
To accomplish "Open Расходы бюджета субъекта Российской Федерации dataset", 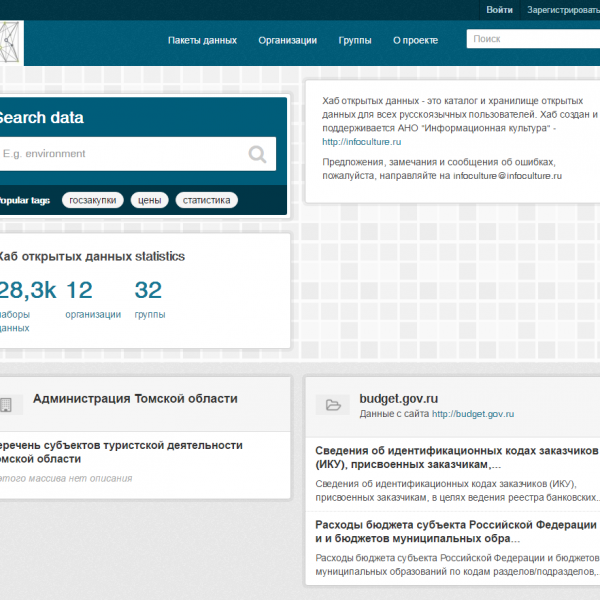I will click(x=456, y=532).
